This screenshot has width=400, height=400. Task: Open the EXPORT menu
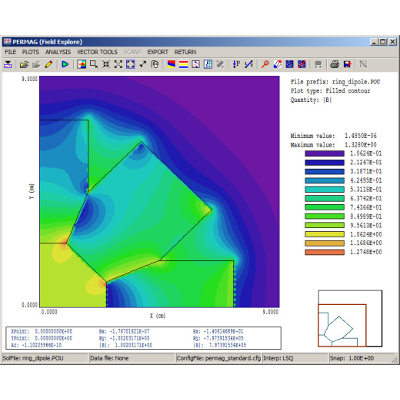[158, 52]
